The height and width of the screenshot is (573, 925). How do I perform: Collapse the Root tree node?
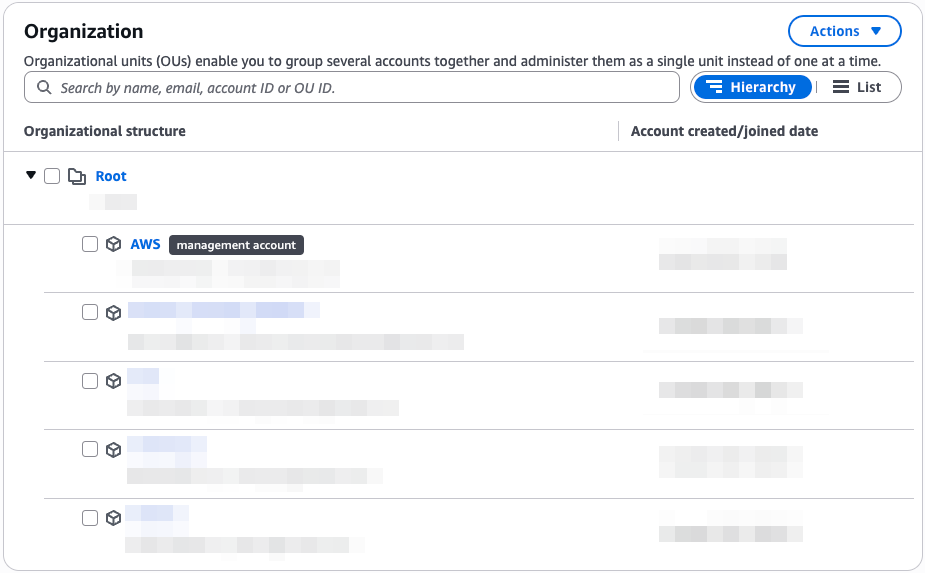click(31, 175)
